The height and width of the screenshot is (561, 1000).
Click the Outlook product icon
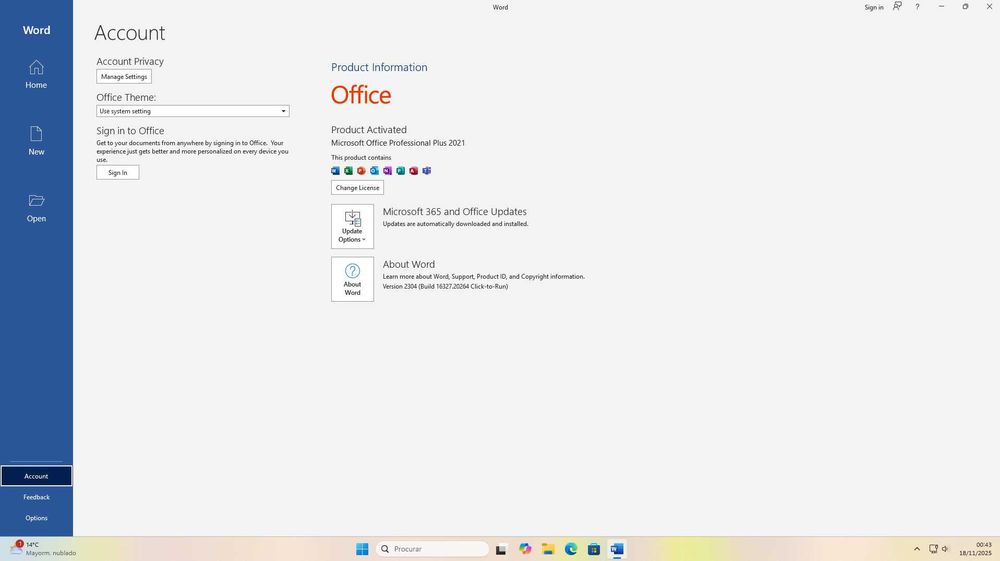[x=374, y=171]
